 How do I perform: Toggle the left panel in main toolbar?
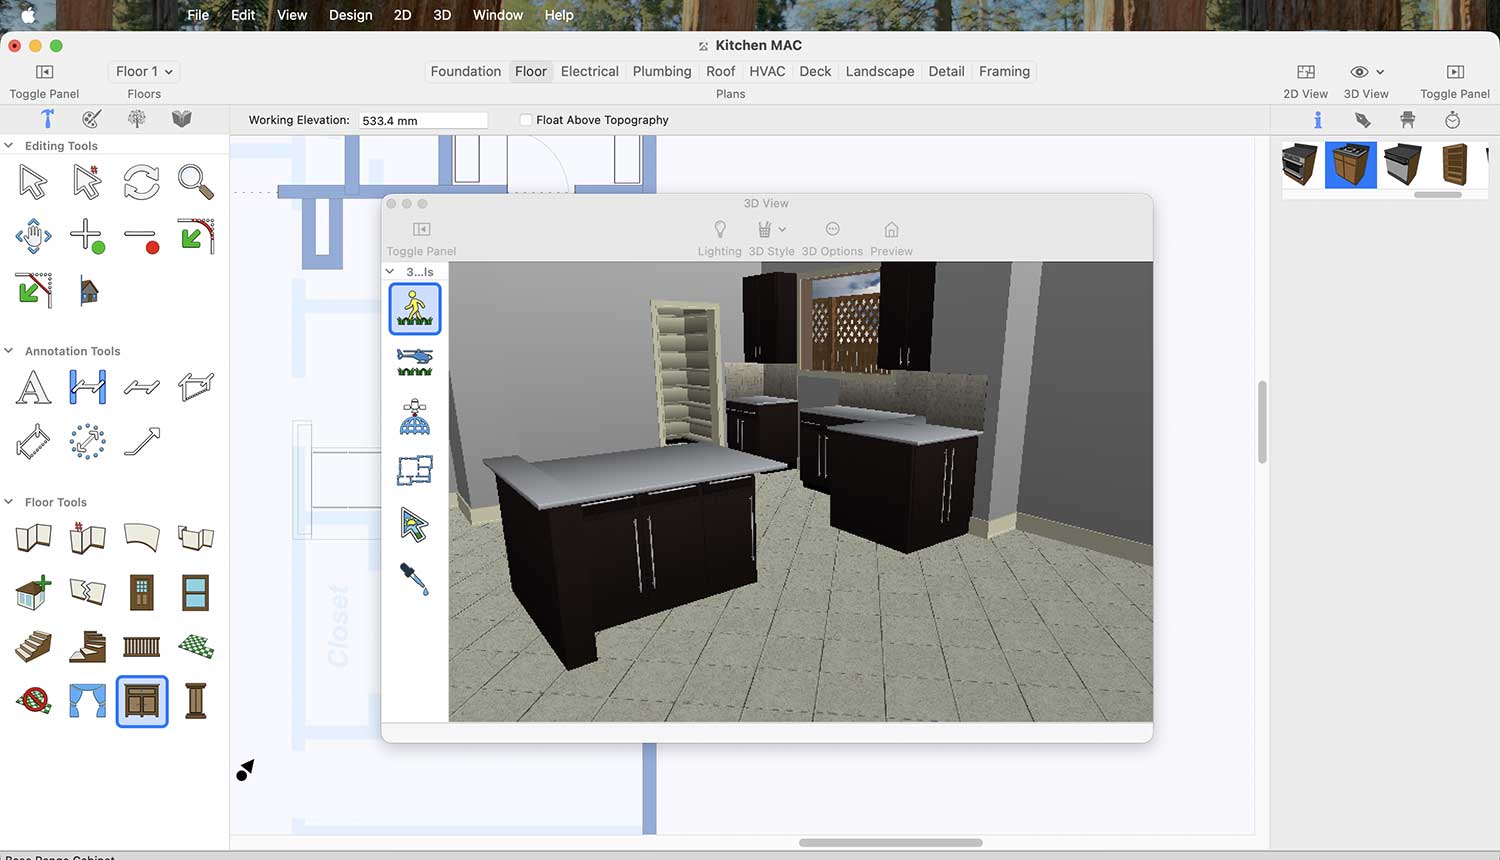click(44, 72)
